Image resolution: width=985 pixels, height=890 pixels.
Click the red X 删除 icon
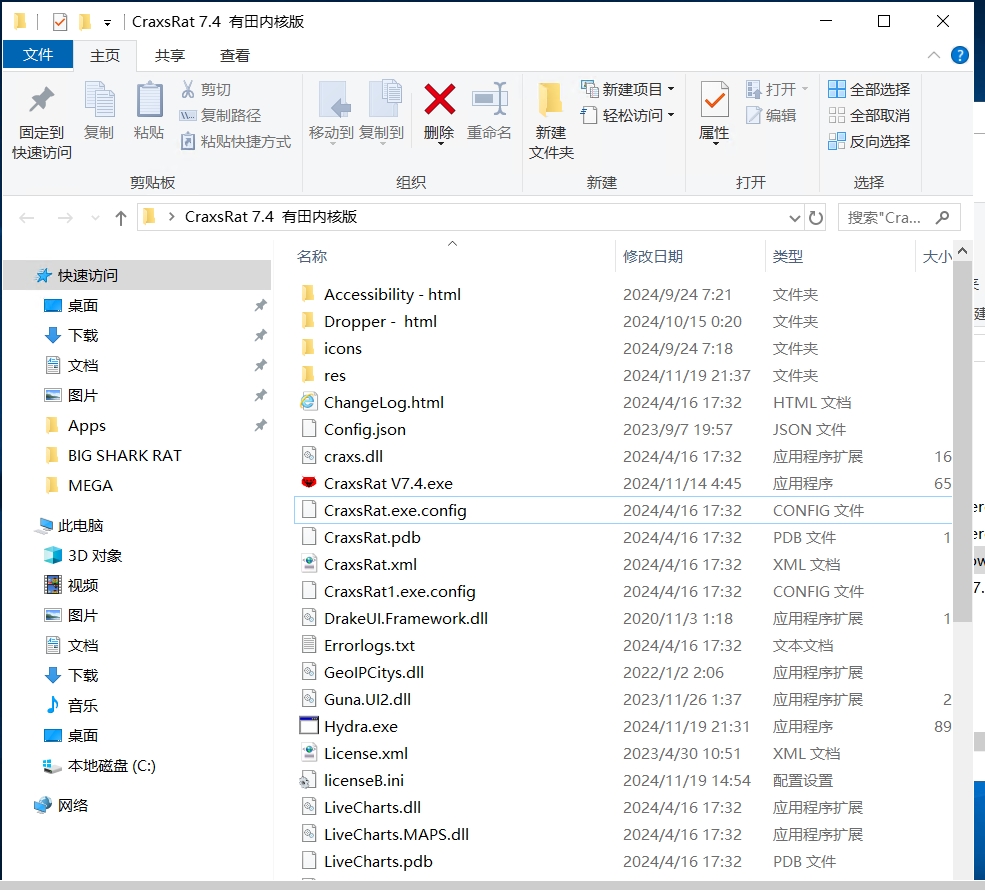(x=439, y=99)
